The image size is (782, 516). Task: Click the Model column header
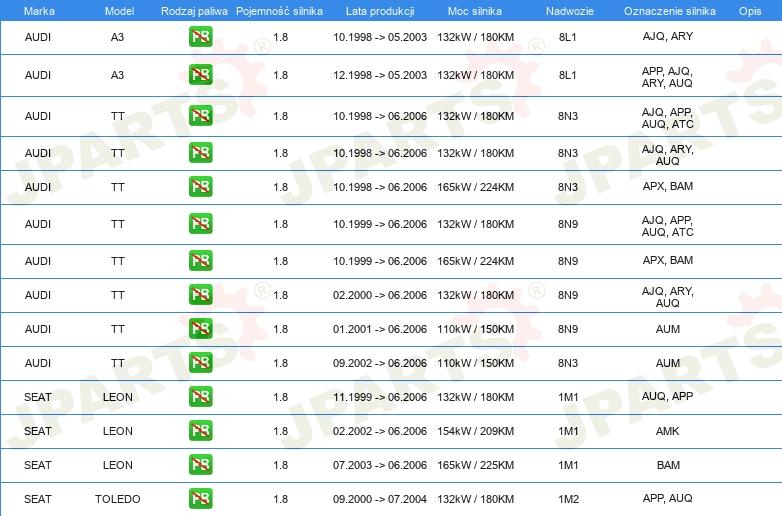pos(119,11)
